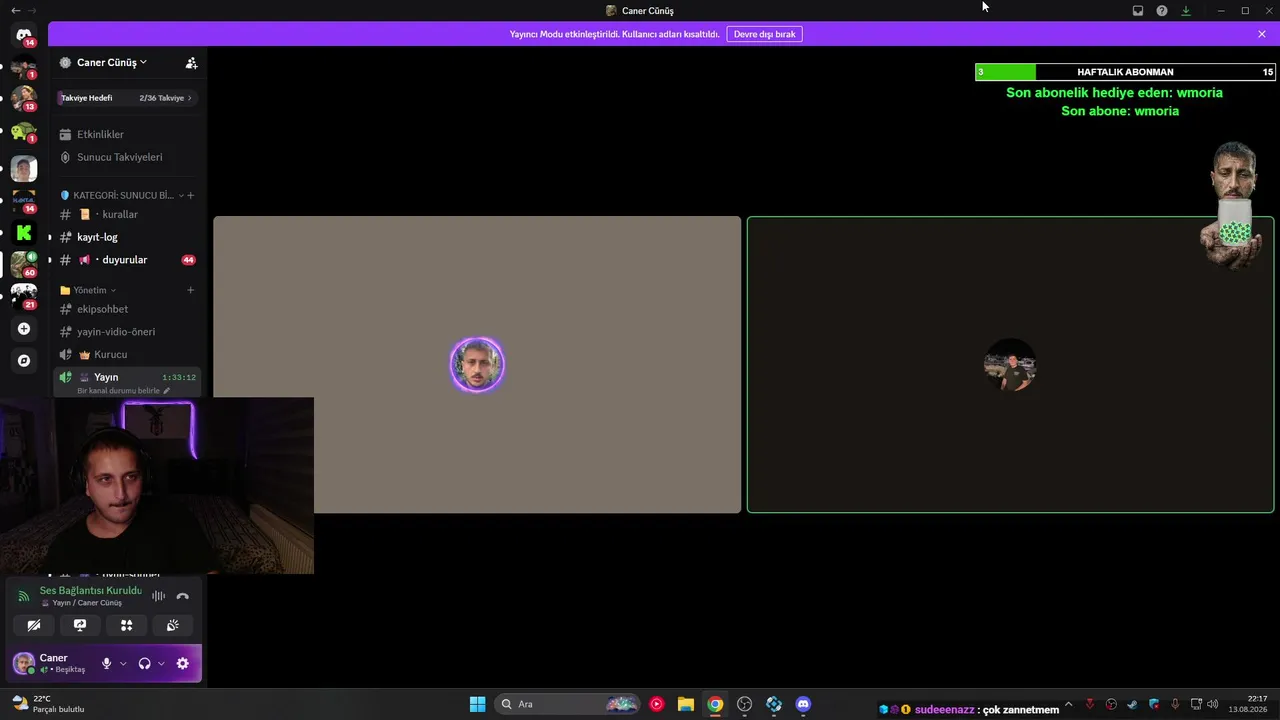Open the turtle avatar server
This screenshot has width=1280, height=720.
pyautogui.click(x=24, y=132)
